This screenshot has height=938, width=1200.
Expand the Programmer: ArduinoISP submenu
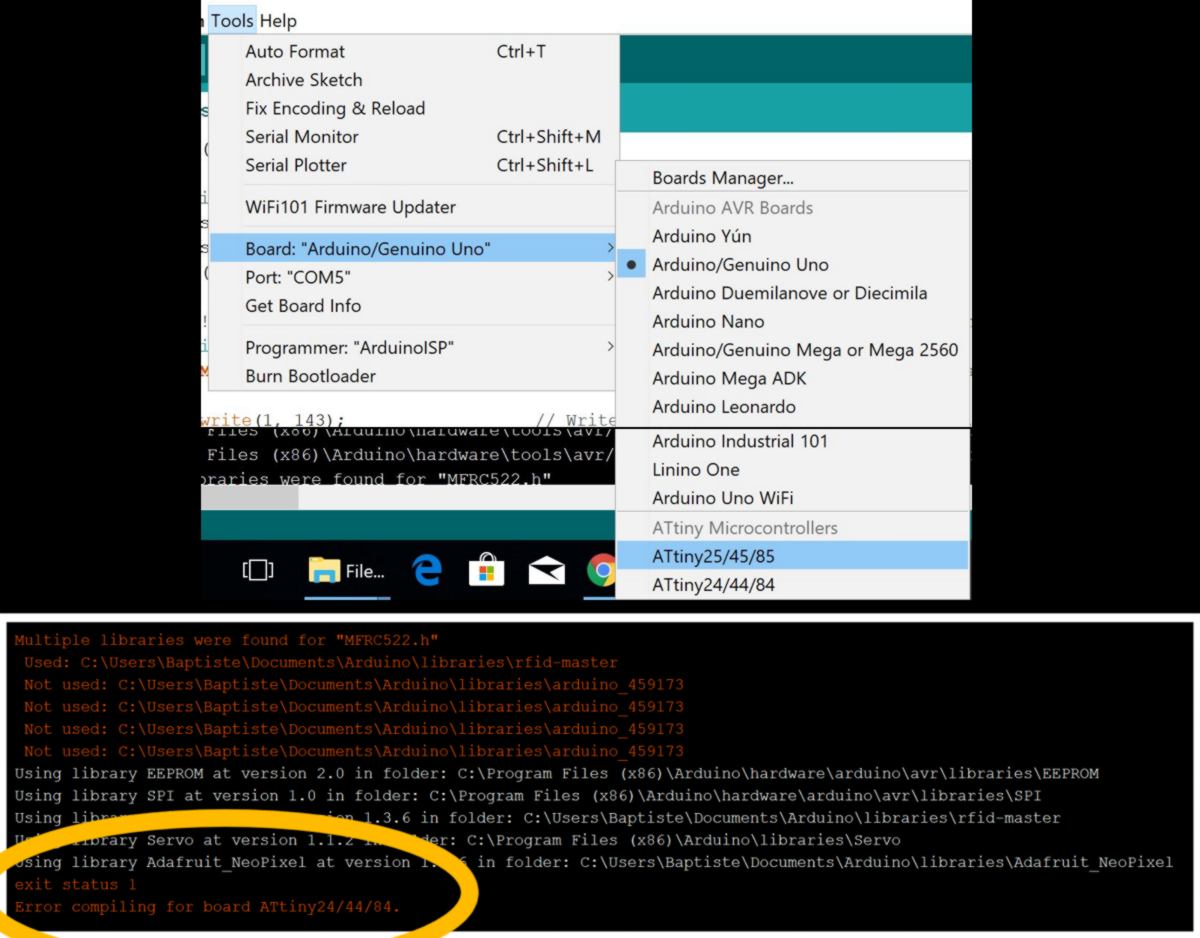coord(413,347)
